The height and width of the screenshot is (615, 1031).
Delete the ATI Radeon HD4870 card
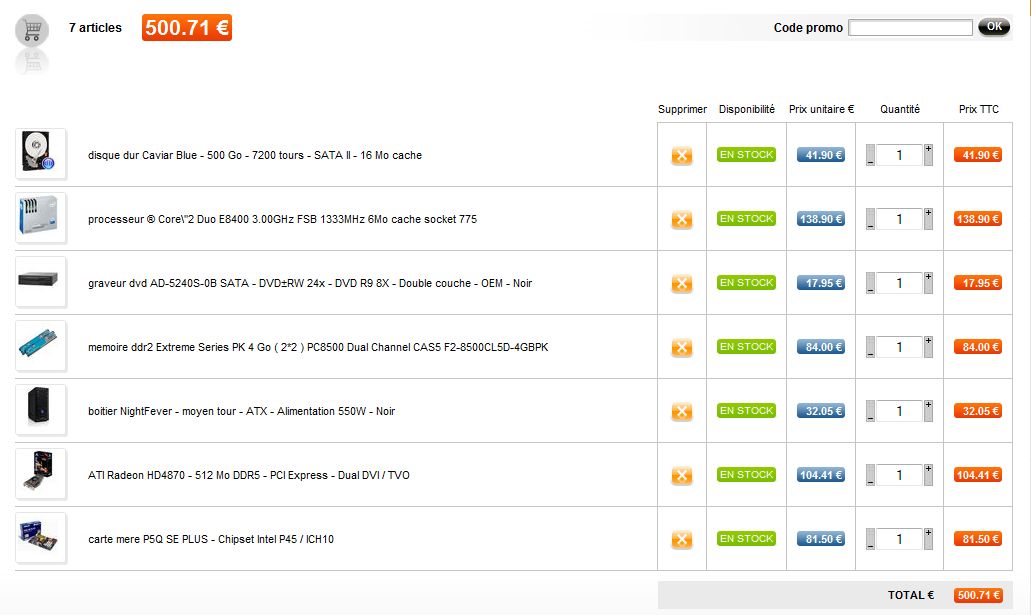(x=681, y=476)
